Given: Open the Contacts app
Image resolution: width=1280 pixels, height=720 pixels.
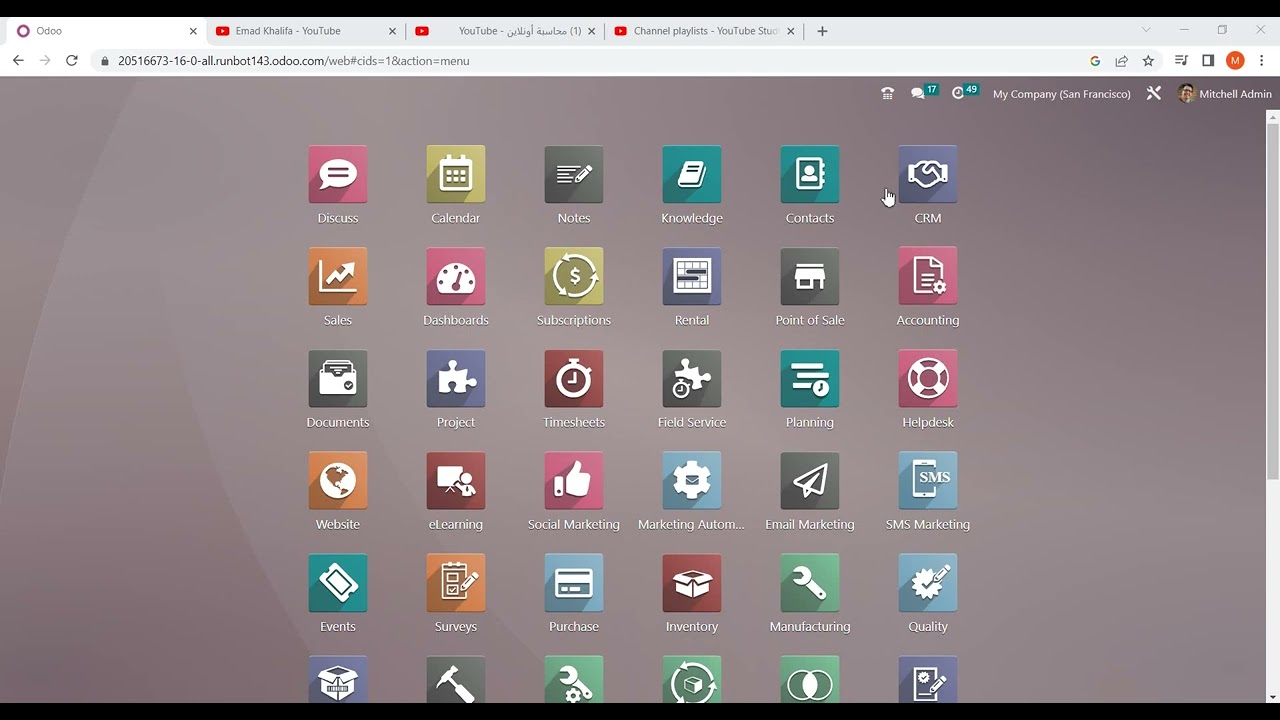Looking at the screenshot, I should 810,175.
